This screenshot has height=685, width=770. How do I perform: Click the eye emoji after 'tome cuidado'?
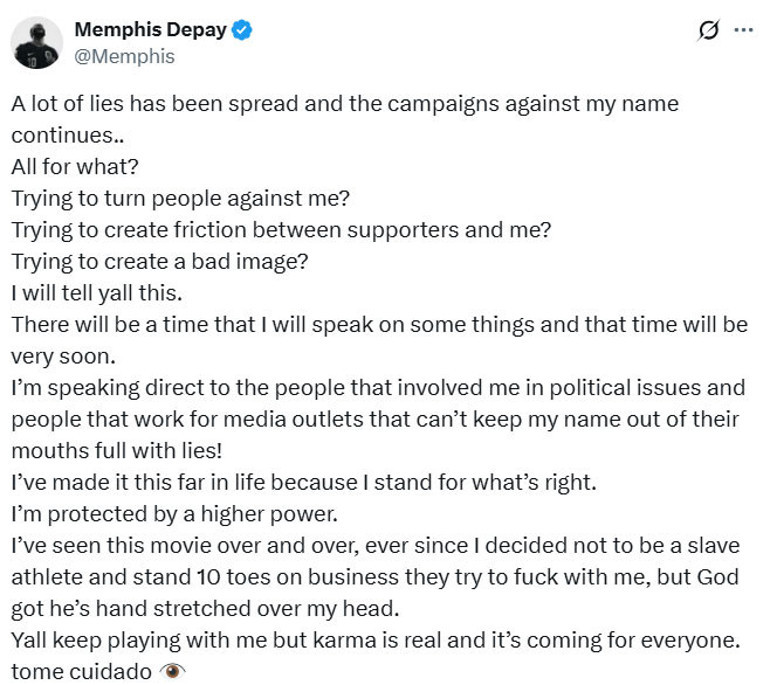[172, 670]
